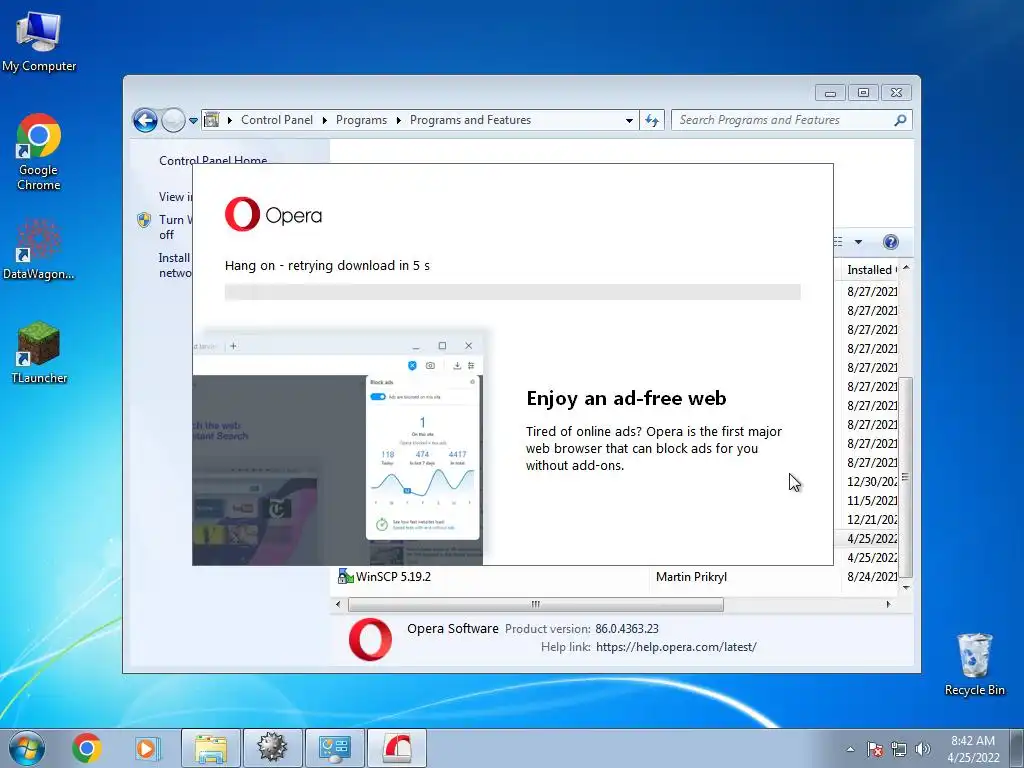Show the clock and date panel

(x=973, y=748)
